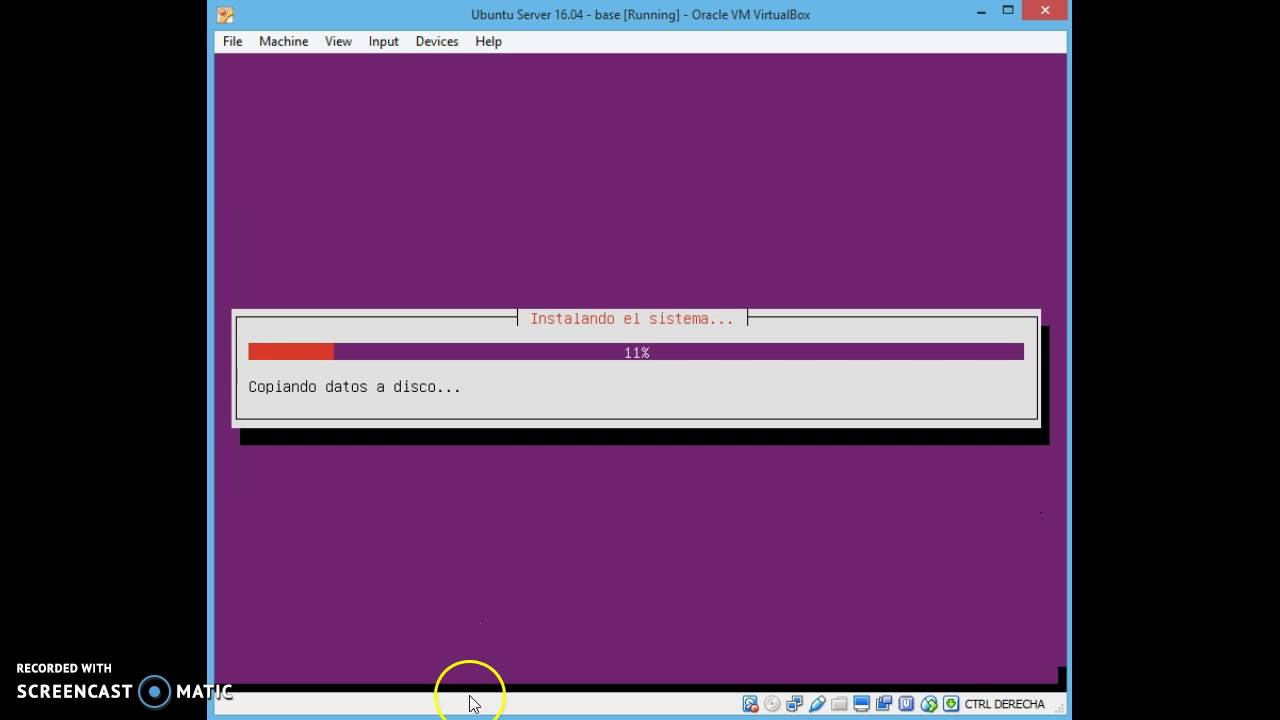1280x720 pixels.
Task: Click the window title 'Ubuntu Server 16.04 - base'
Action: [x=546, y=14]
